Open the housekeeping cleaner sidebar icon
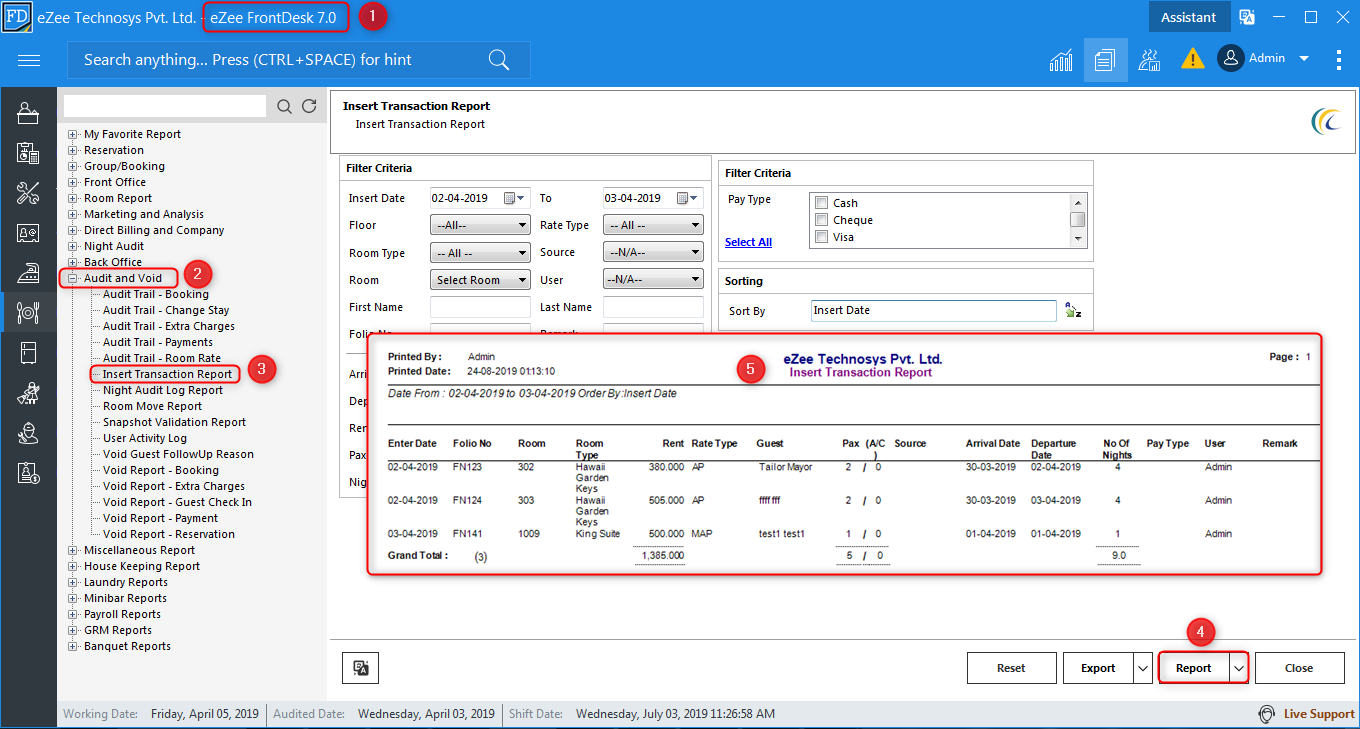1360x729 pixels. tap(28, 393)
